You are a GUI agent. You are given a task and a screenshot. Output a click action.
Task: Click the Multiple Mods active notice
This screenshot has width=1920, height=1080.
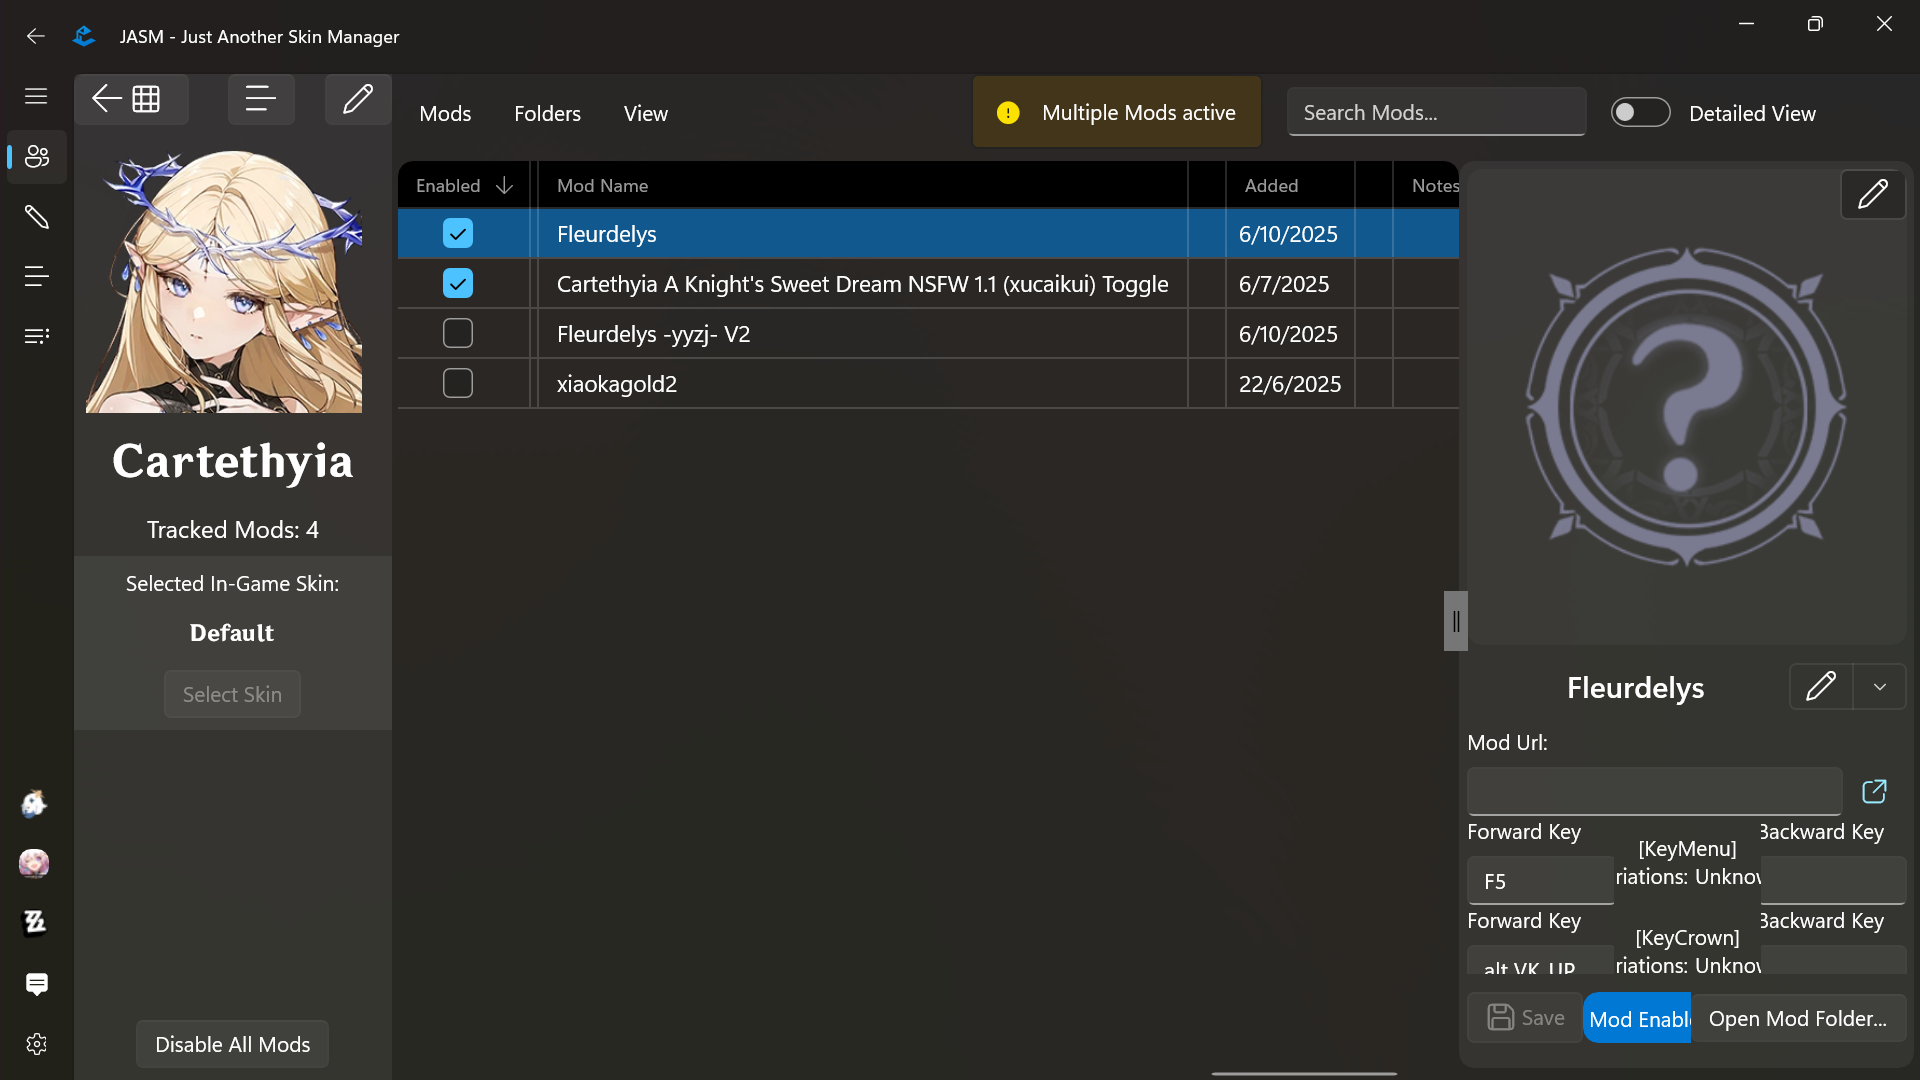(x=1117, y=113)
